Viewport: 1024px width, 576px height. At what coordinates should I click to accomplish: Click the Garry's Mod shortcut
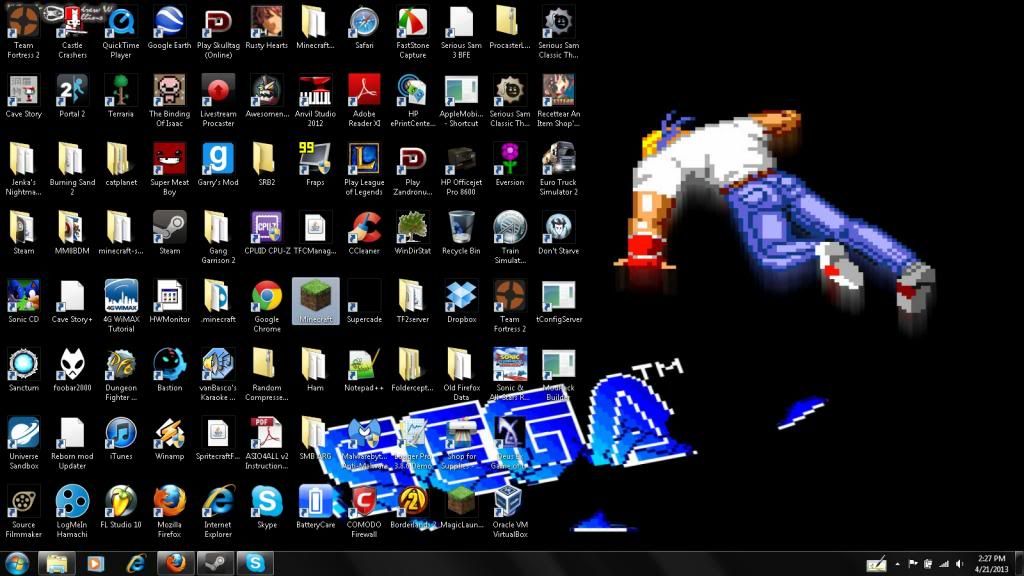218,159
